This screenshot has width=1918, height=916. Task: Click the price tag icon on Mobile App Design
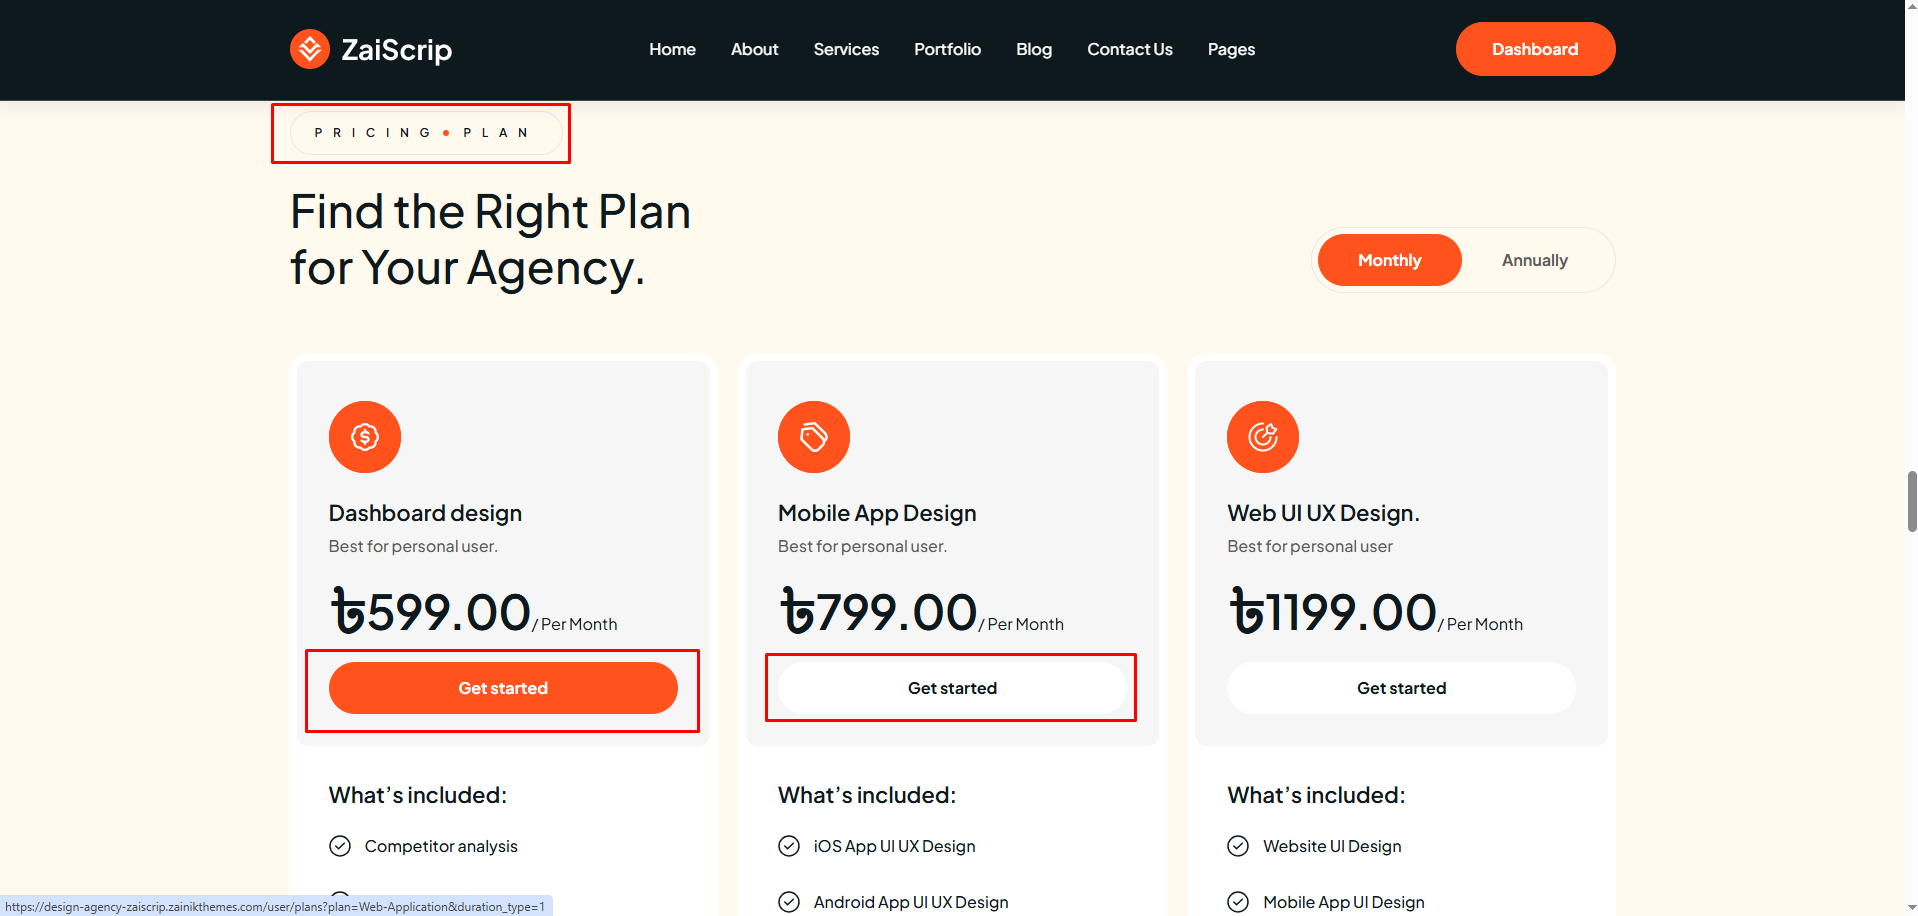tap(814, 437)
